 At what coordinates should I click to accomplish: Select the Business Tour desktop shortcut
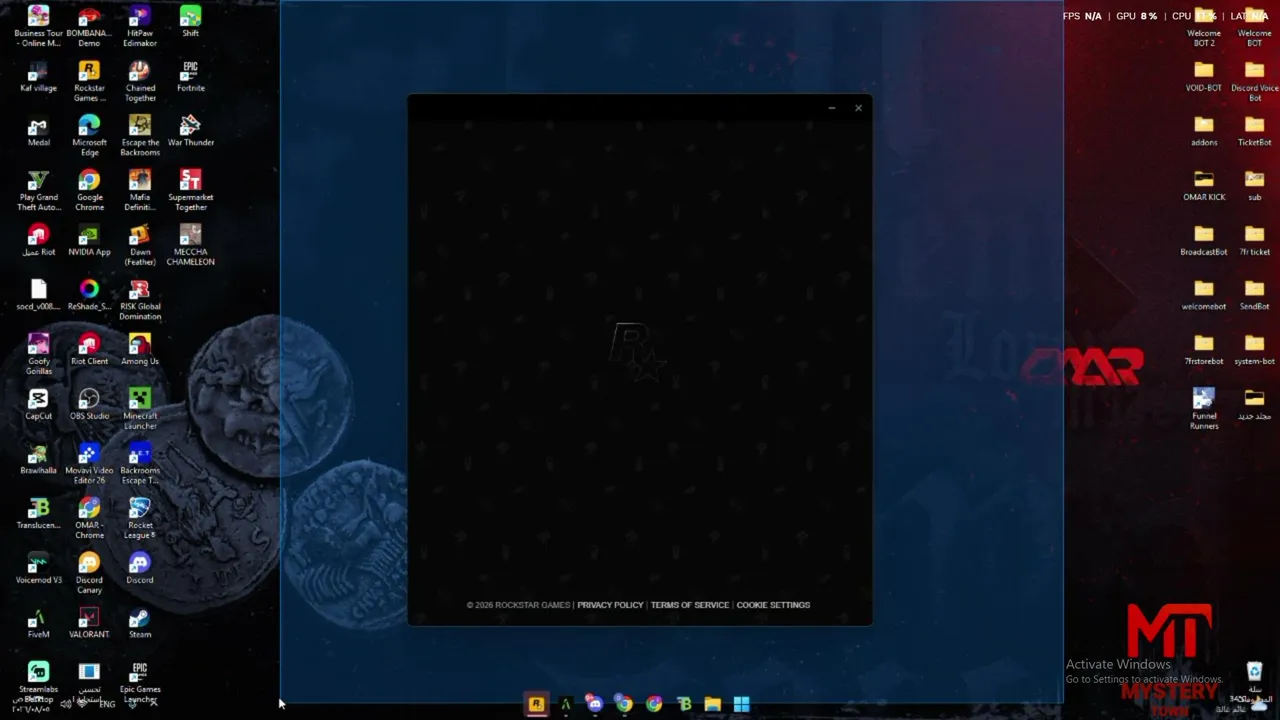(38, 26)
